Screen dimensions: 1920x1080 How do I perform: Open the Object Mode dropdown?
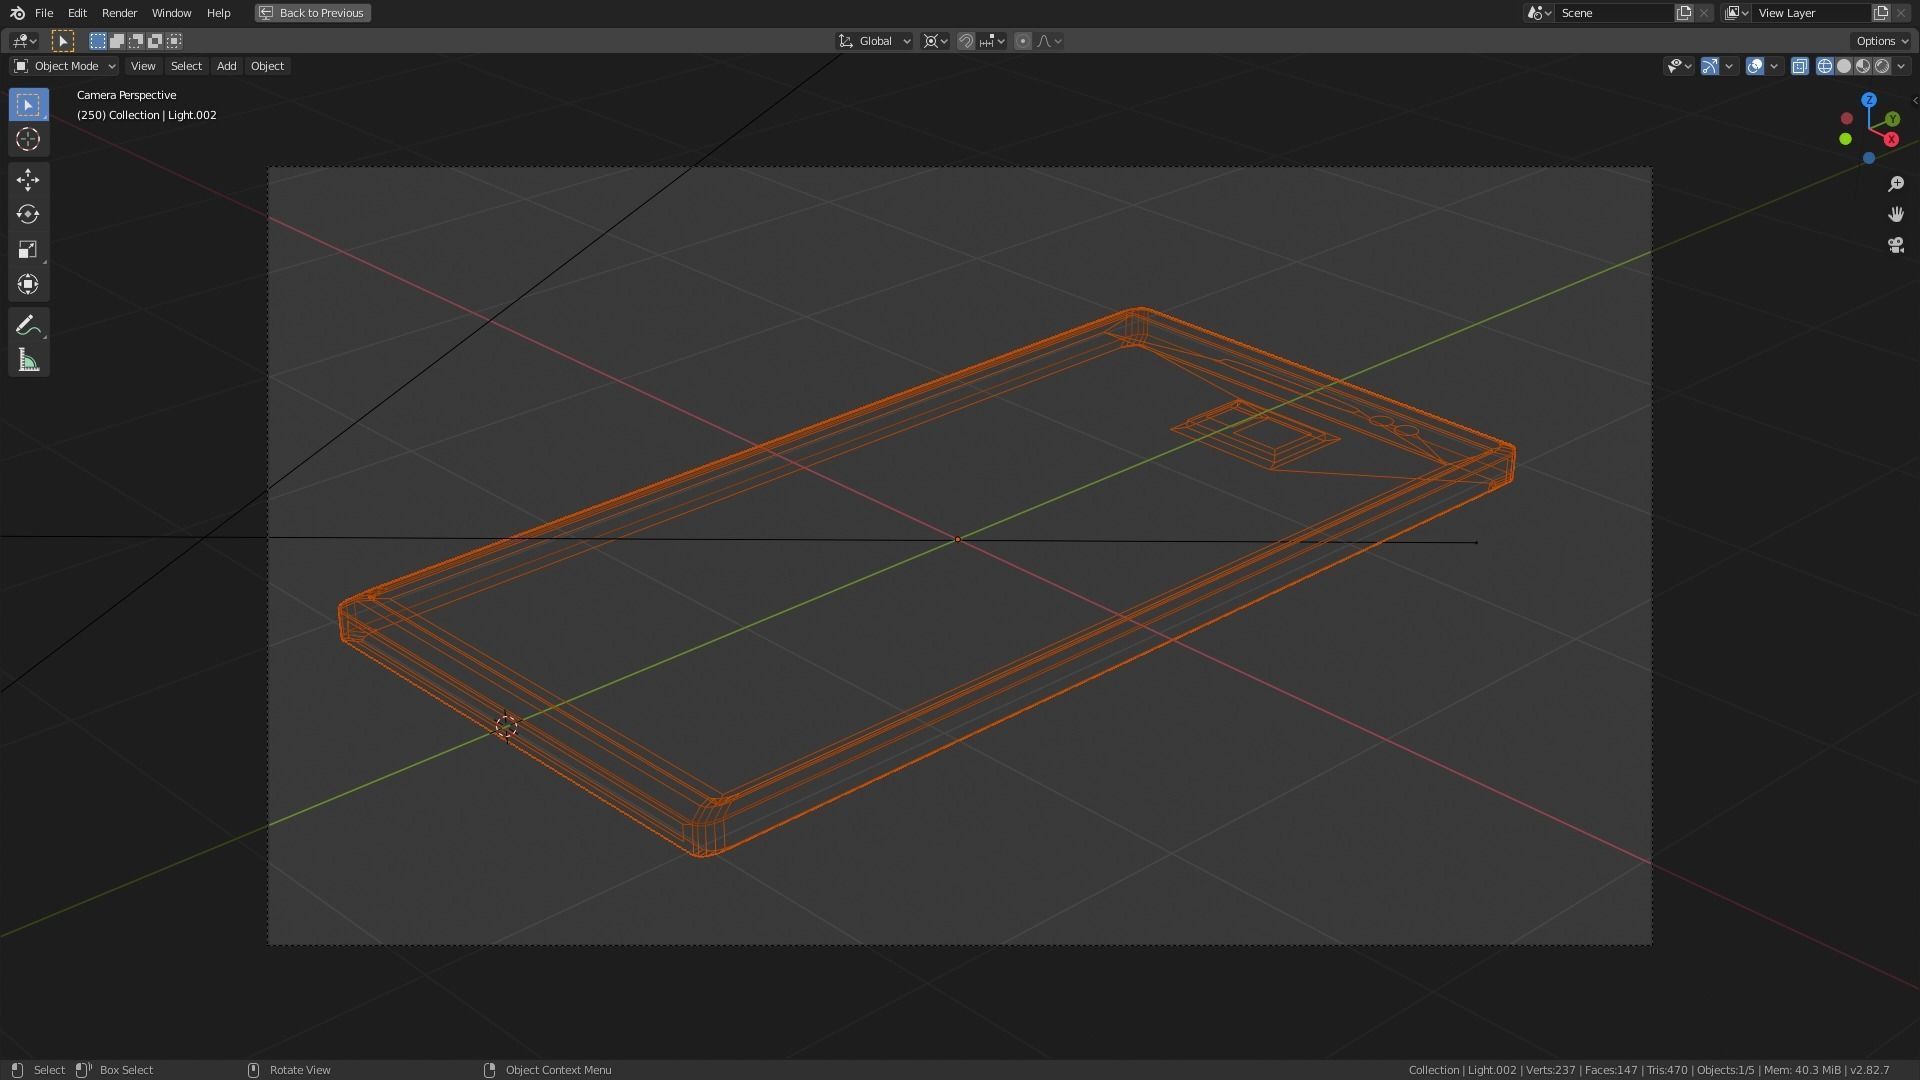(64, 66)
